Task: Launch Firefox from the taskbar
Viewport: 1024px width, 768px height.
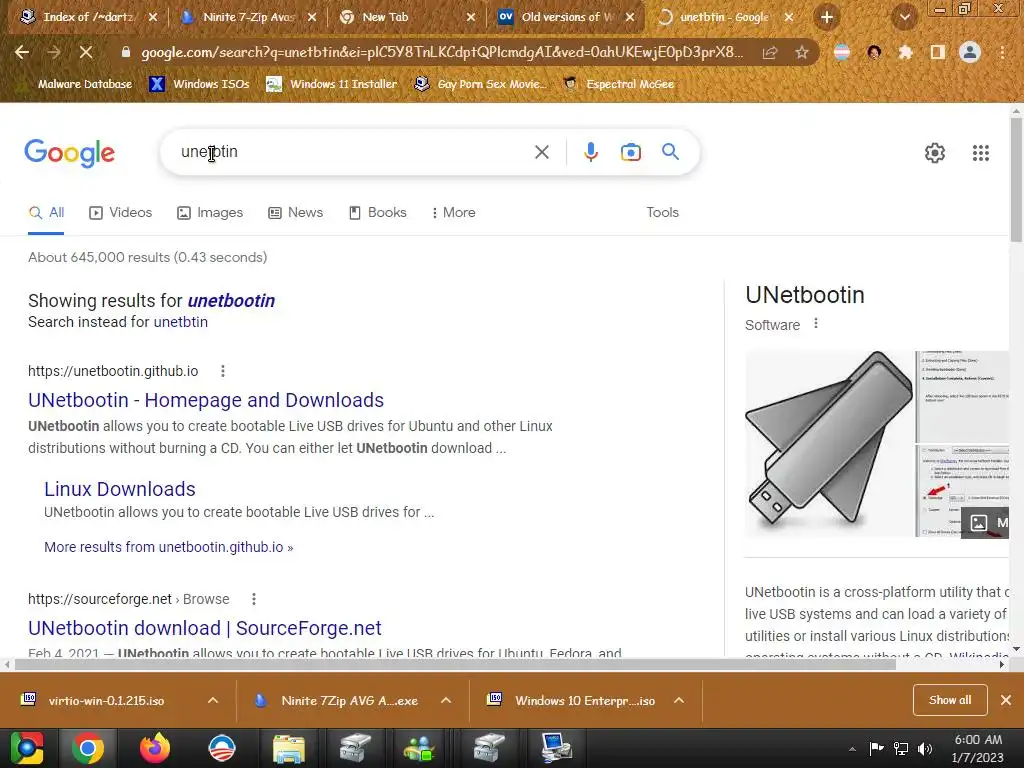Action: (155, 748)
